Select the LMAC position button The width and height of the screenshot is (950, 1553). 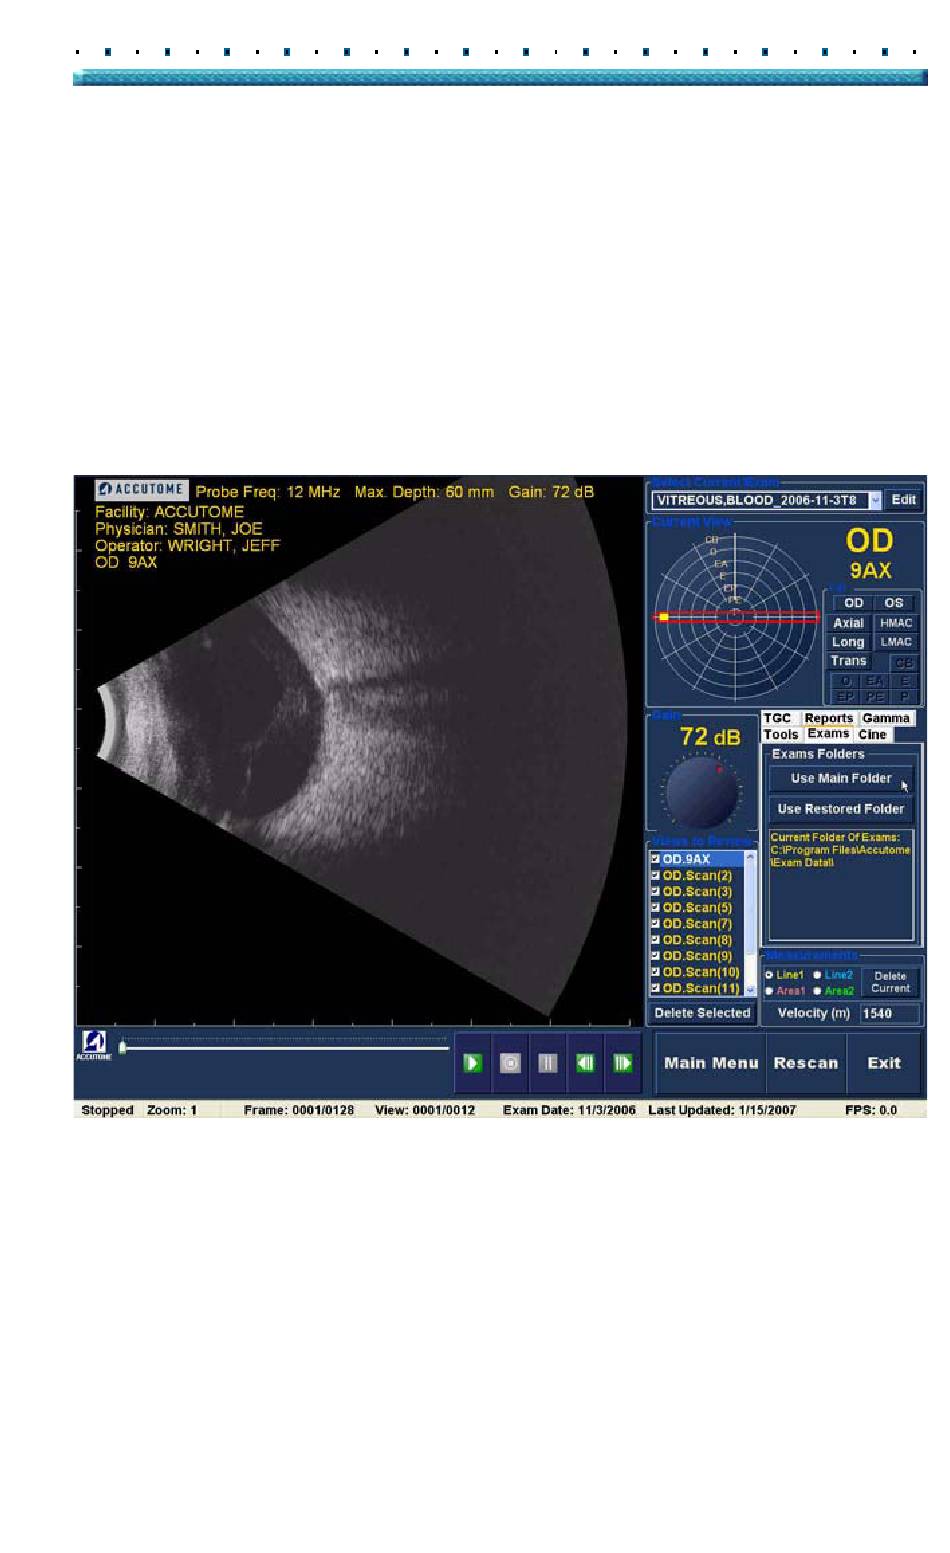coord(896,642)
